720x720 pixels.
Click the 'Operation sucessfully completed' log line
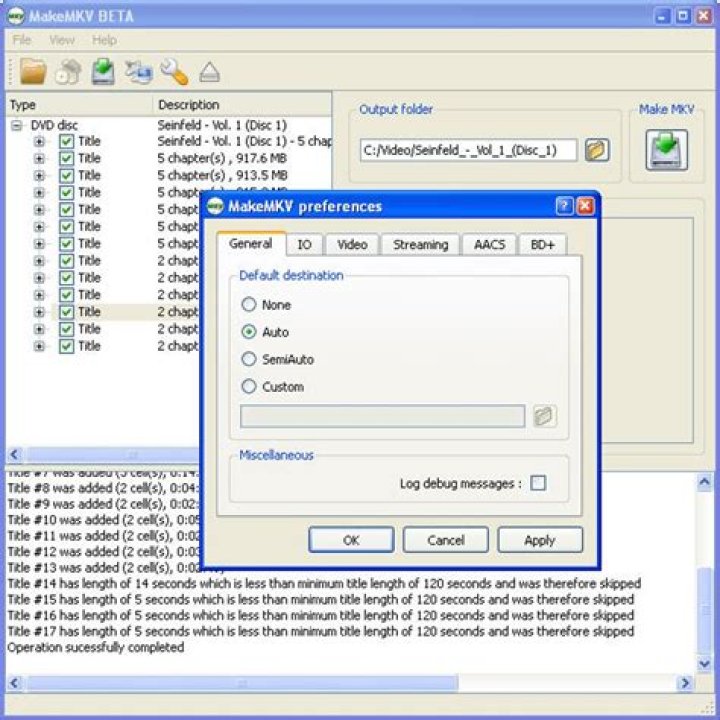[96, 647]
